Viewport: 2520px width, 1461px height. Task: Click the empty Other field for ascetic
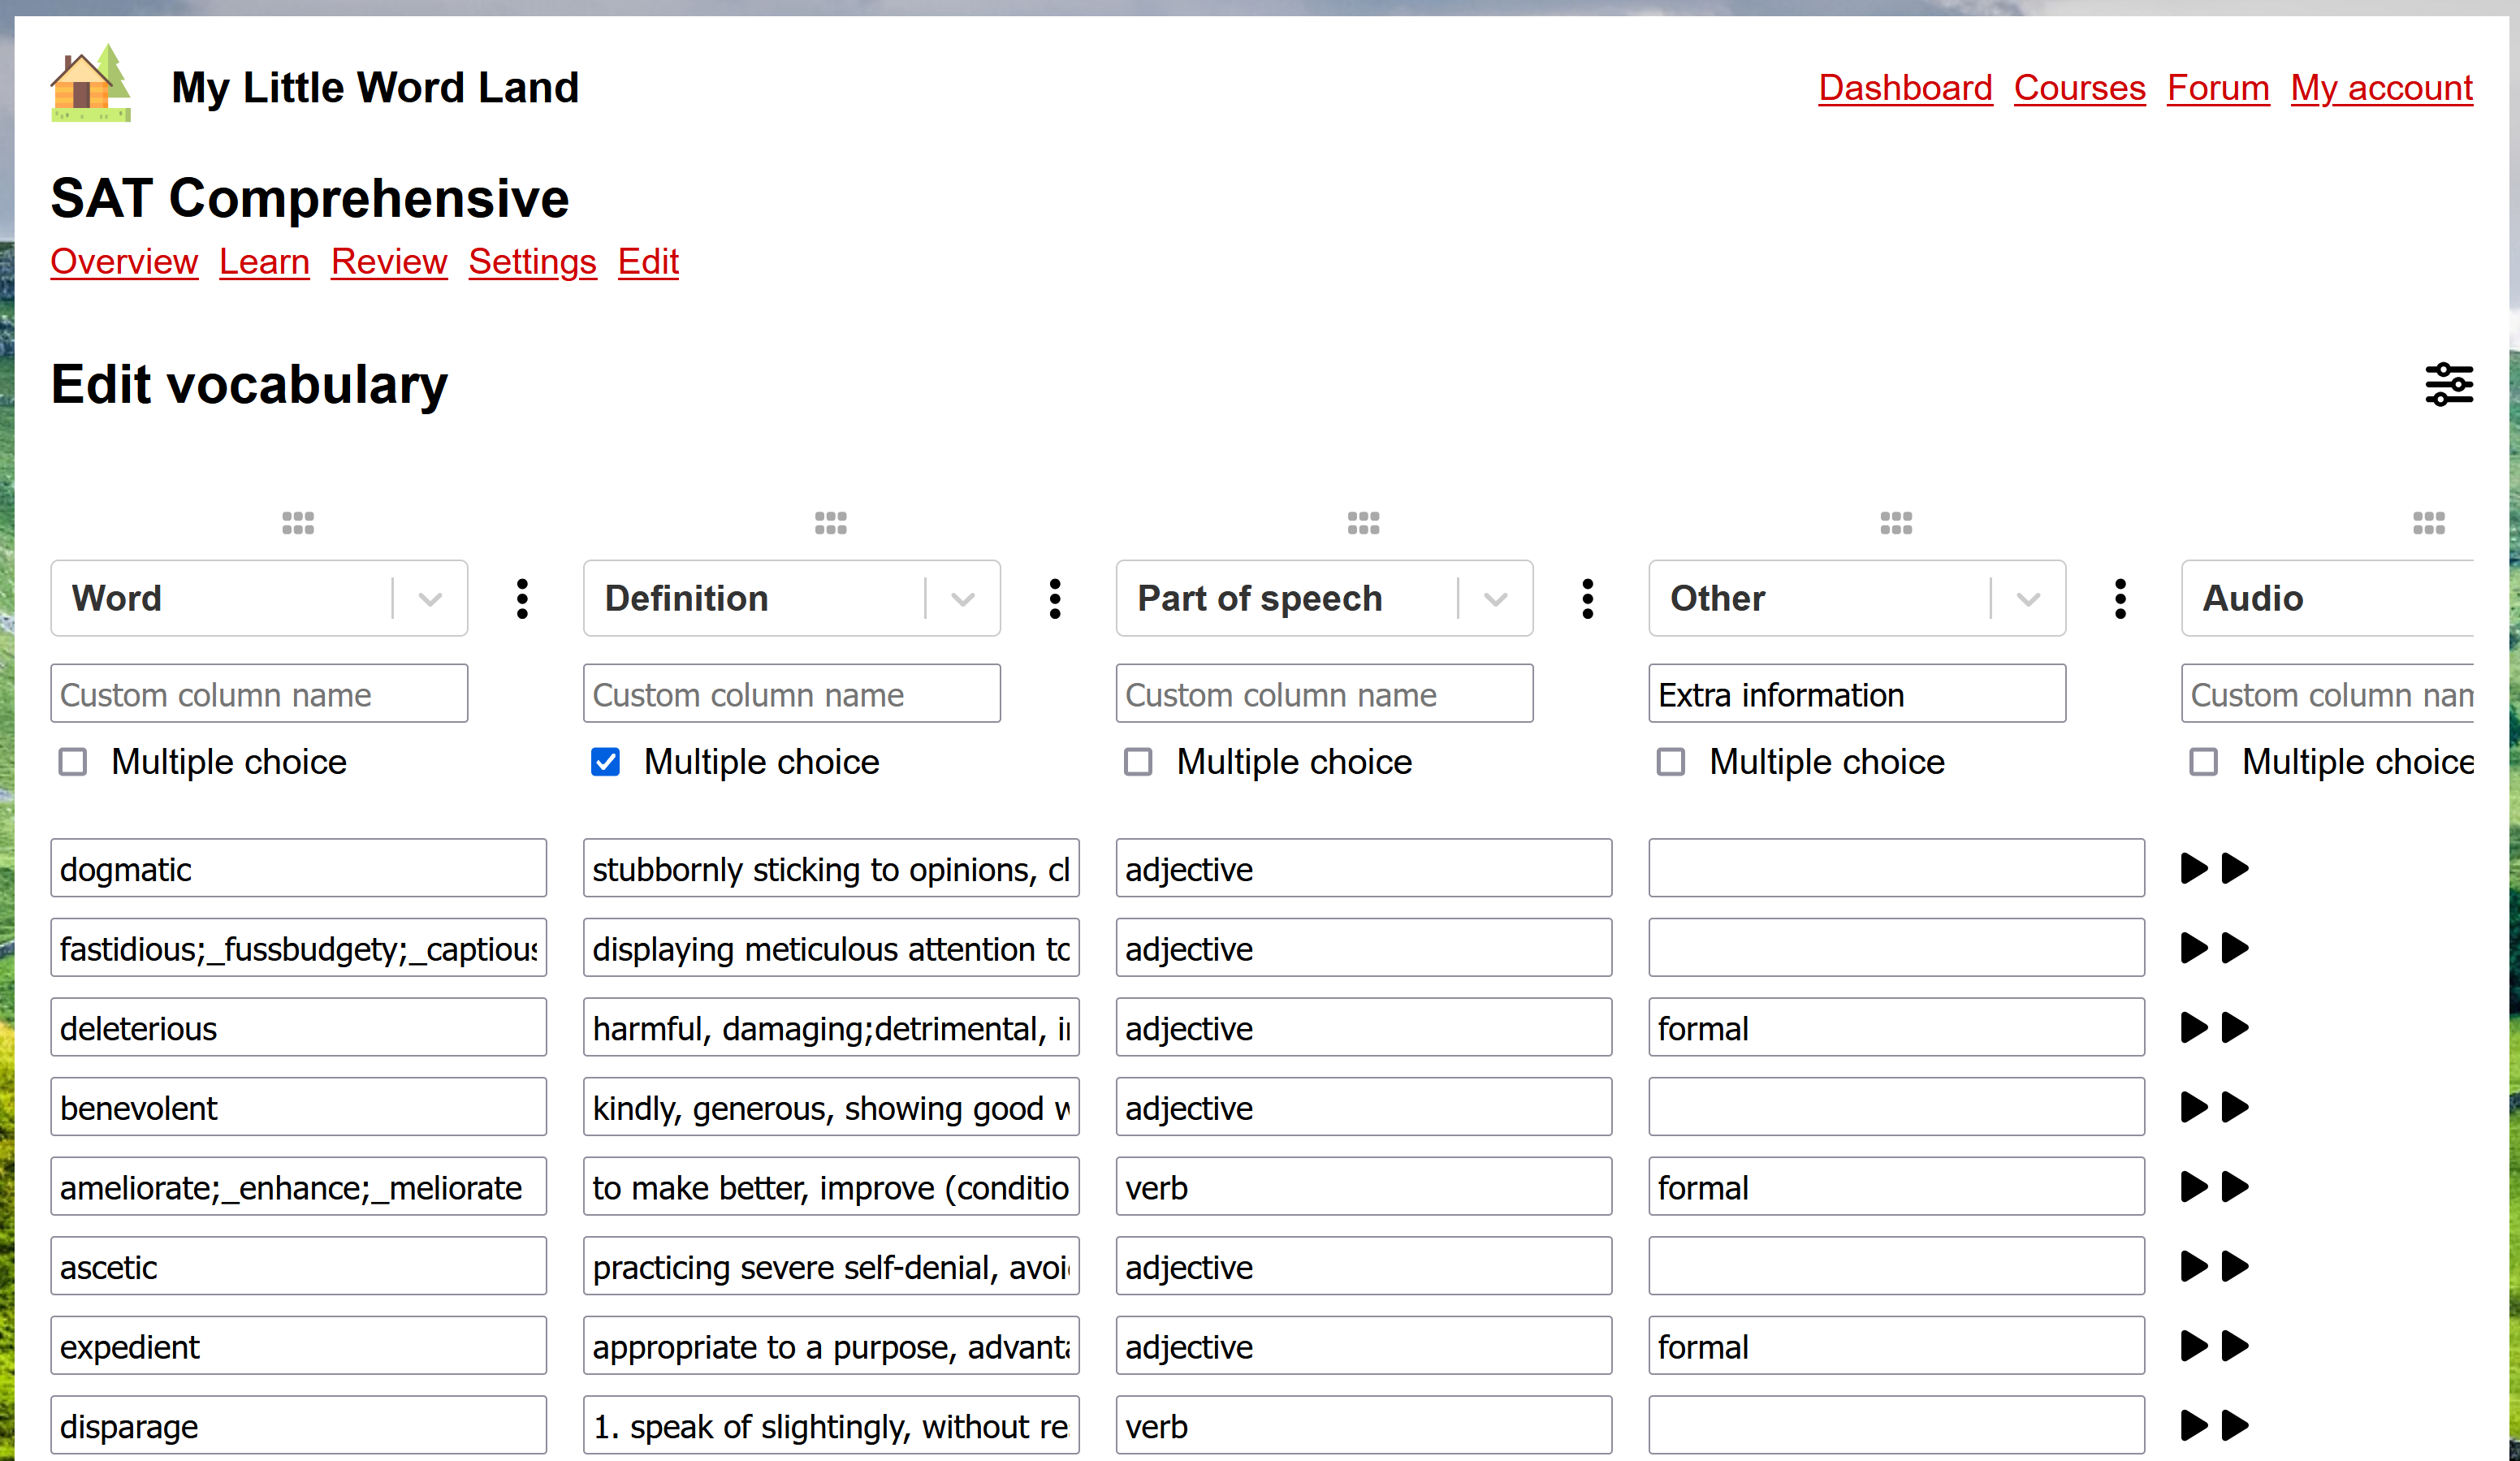pos(1896,1266)
